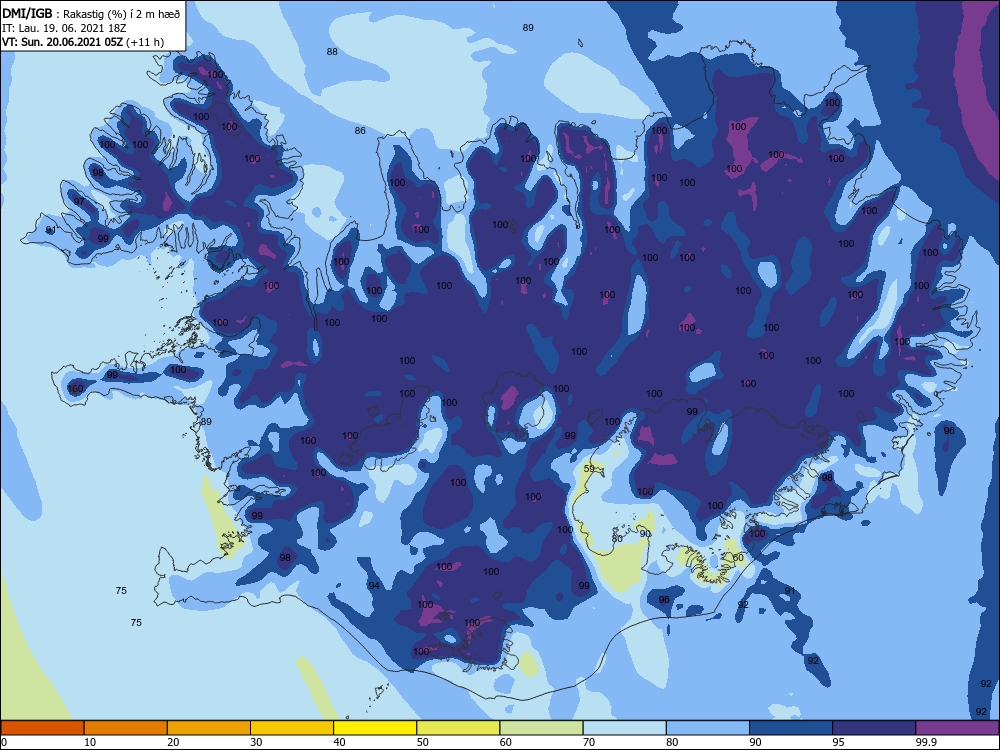Select the purple legend swatch above 99.9
The width and height of the screenshot is (1000, 750).
pyautogui.click(x=957, y=728)
